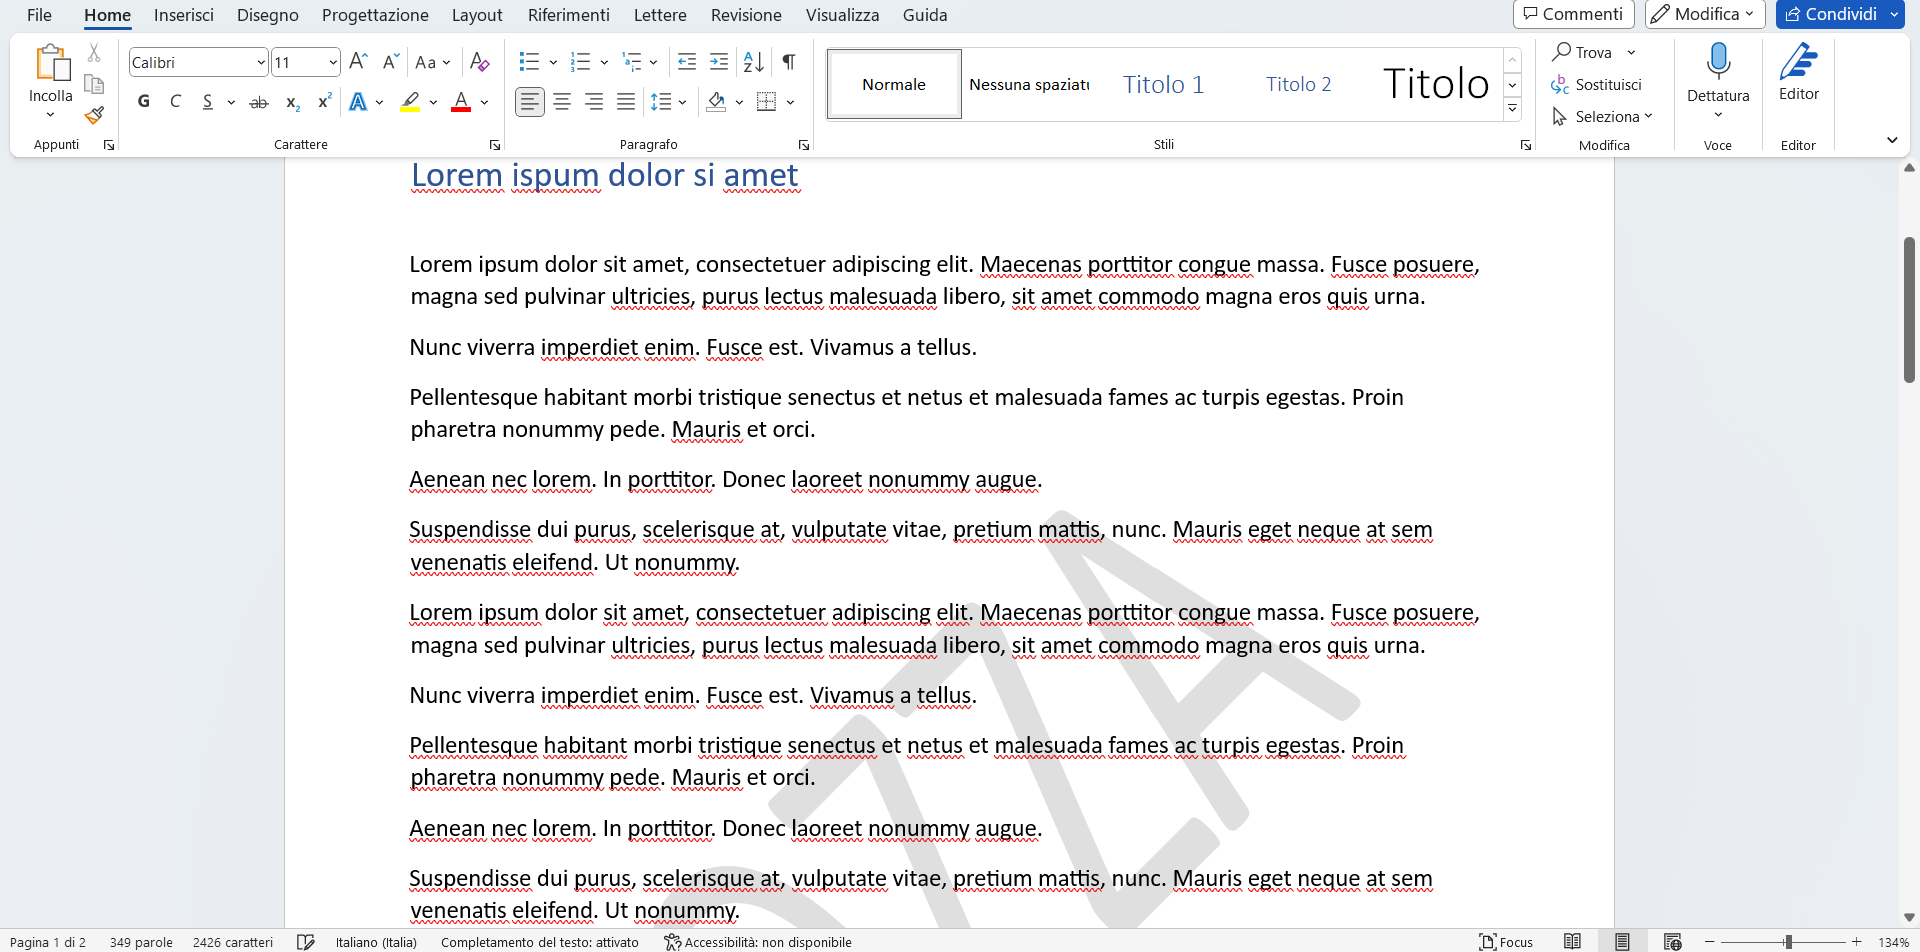Image resolution: width=1920 pixels, height=952 pixels.
Task: Show paragraph marks with the pilcrow
Action: click(788, 61)
